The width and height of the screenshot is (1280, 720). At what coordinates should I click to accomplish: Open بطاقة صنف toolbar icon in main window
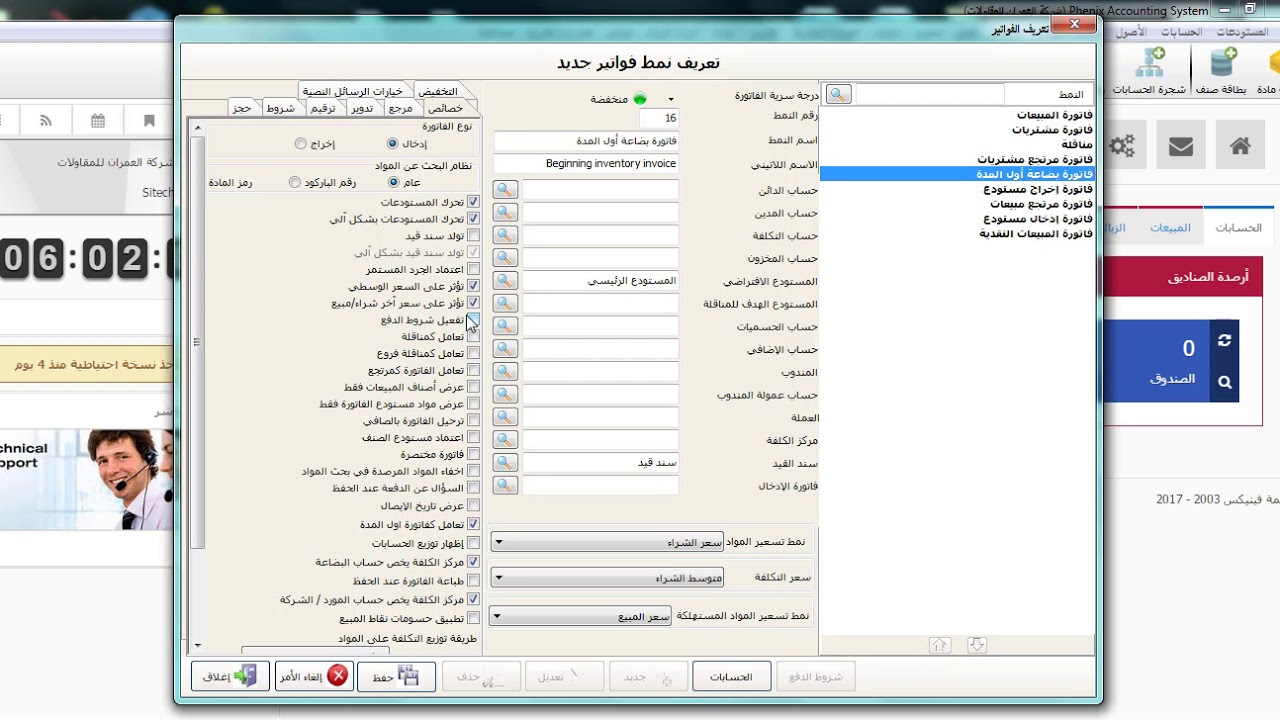tap(1222, 71)
